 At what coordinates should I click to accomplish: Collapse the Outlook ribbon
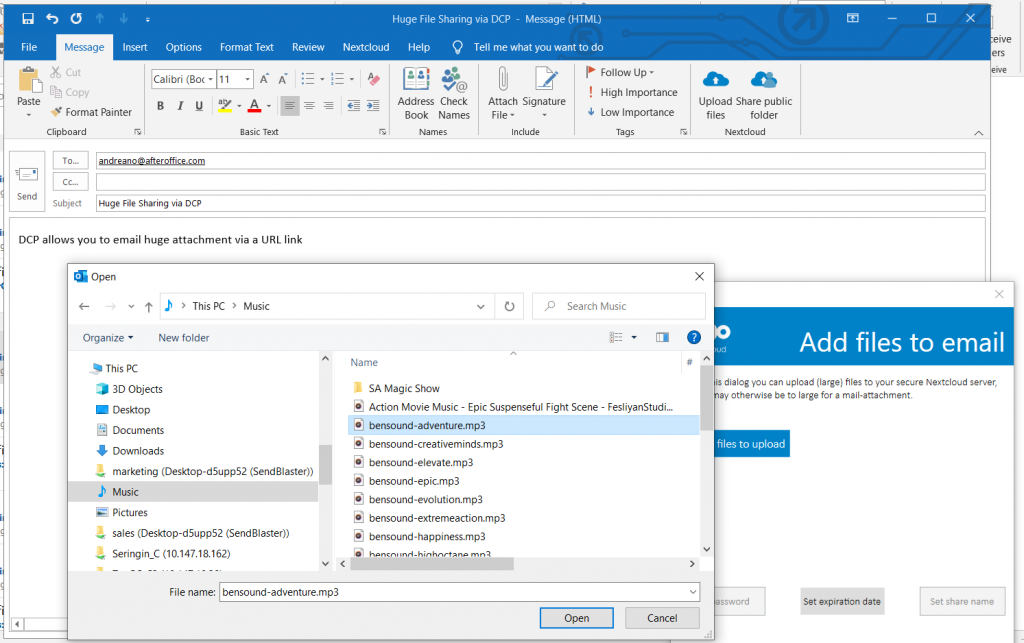pos(978,133)
